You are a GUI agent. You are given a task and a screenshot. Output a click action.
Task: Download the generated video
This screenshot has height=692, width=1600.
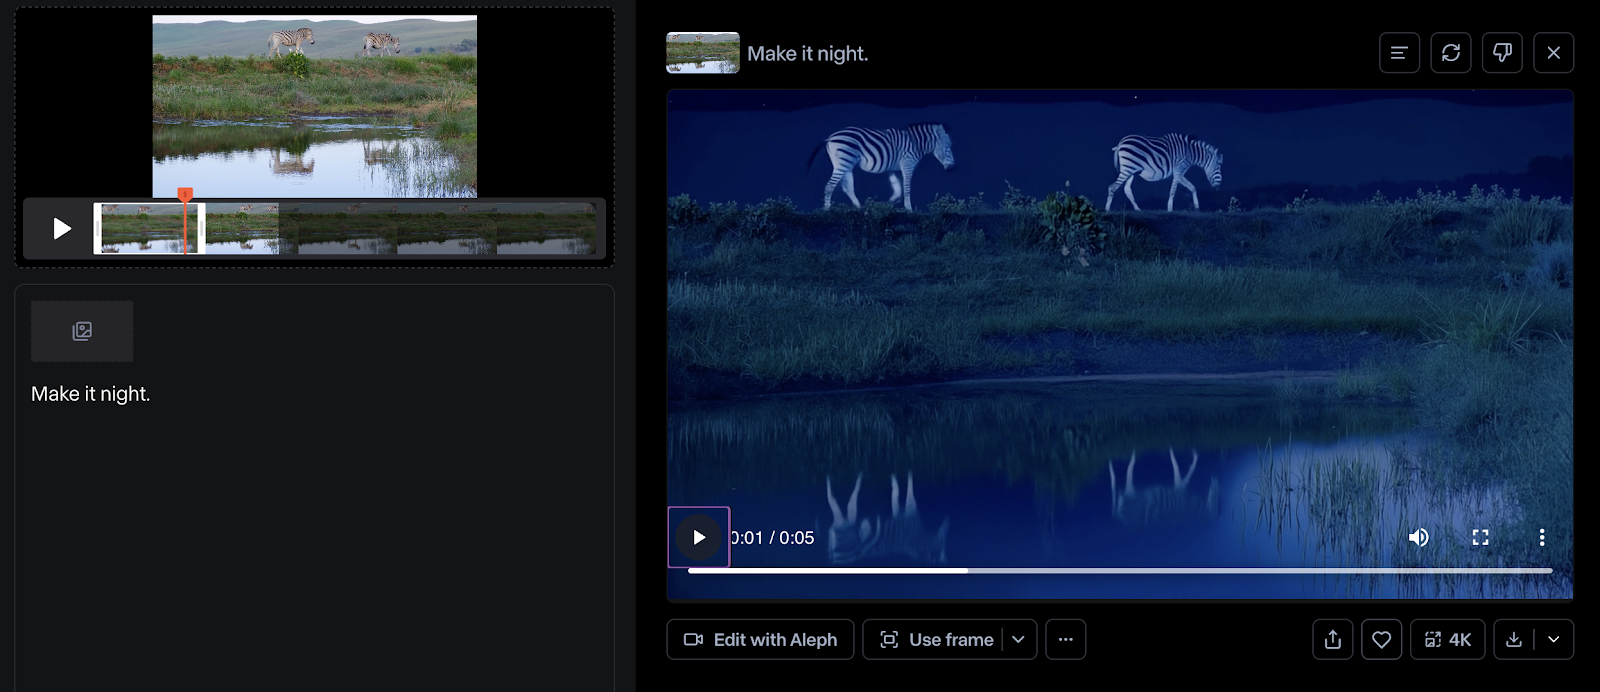point(1514,640)
